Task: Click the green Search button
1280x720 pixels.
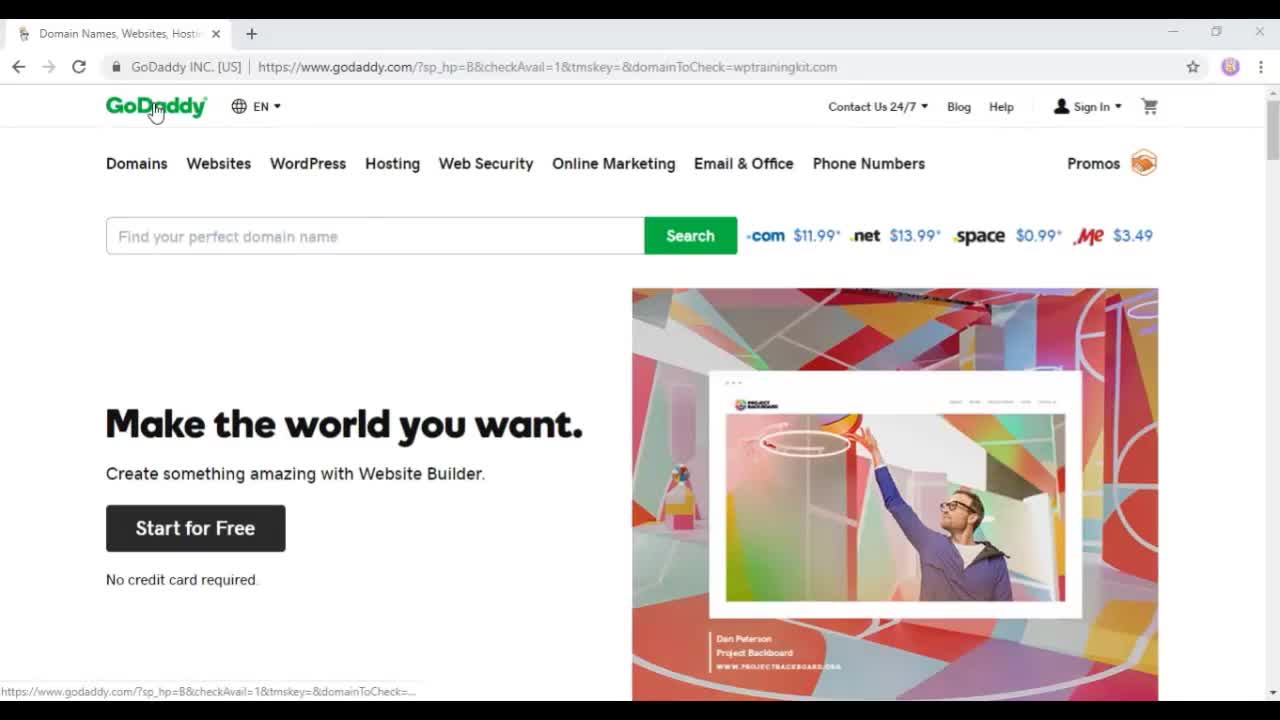Action: (x=690, y=236)
